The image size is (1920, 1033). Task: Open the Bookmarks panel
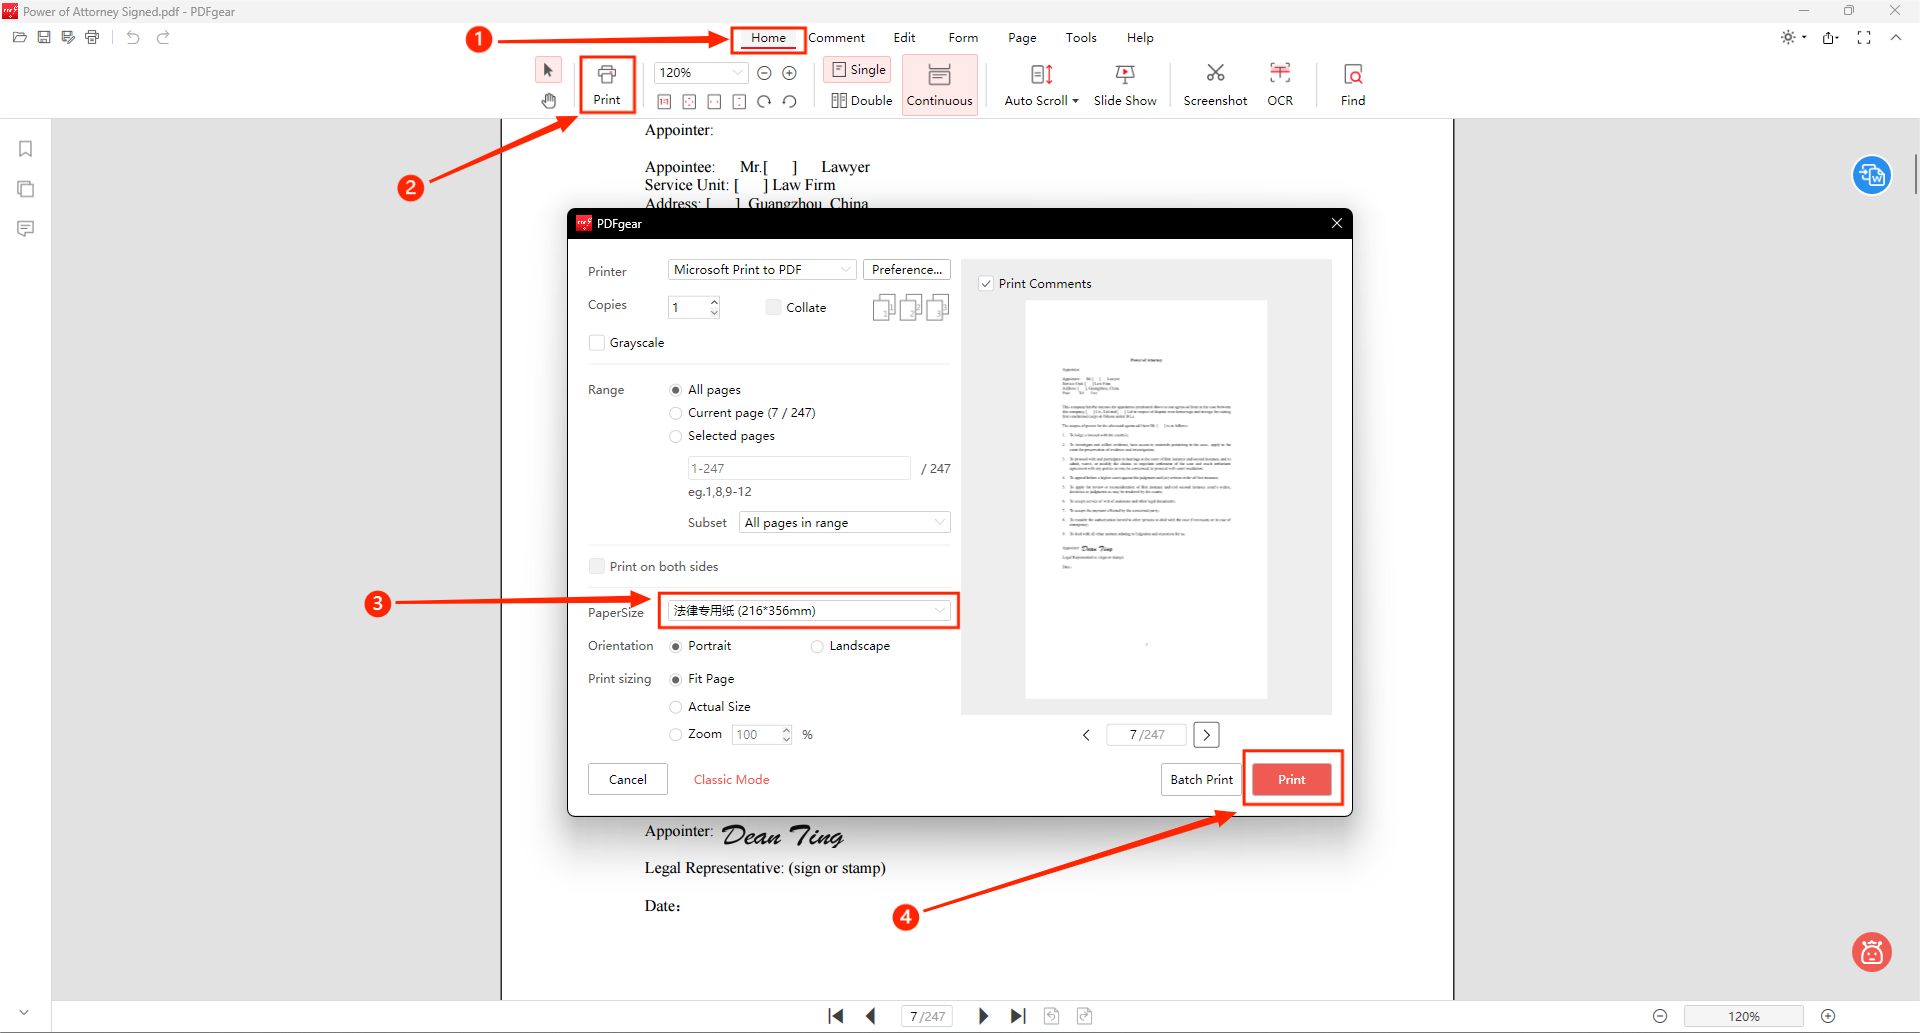[25, 148]
